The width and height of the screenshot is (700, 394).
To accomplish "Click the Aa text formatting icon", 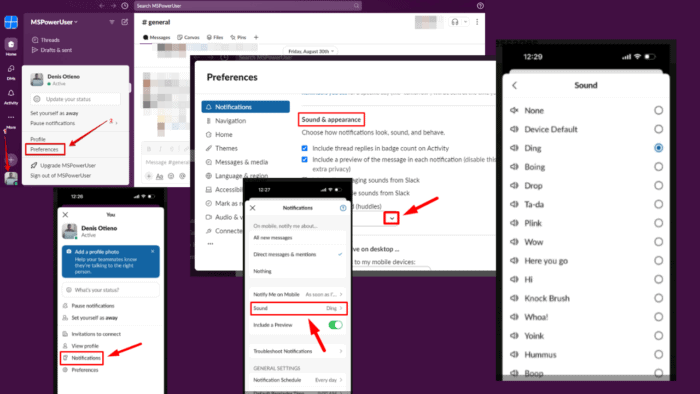I will coord(159,176).
